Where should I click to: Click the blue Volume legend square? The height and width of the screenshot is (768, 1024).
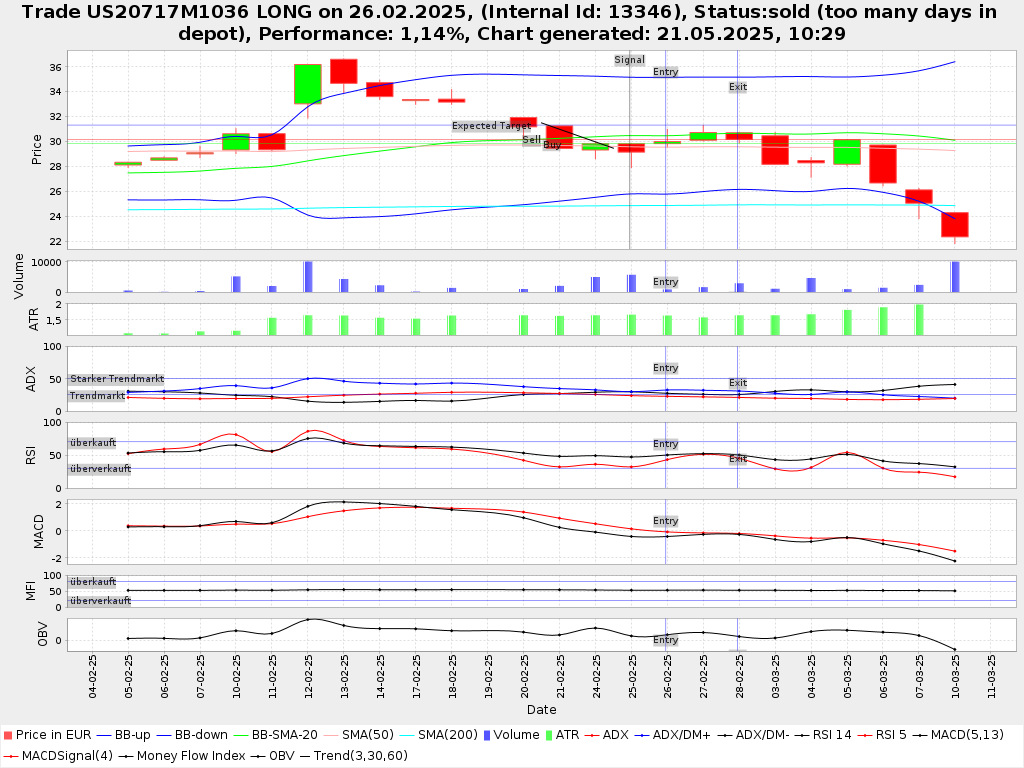(x=486, y=735)
